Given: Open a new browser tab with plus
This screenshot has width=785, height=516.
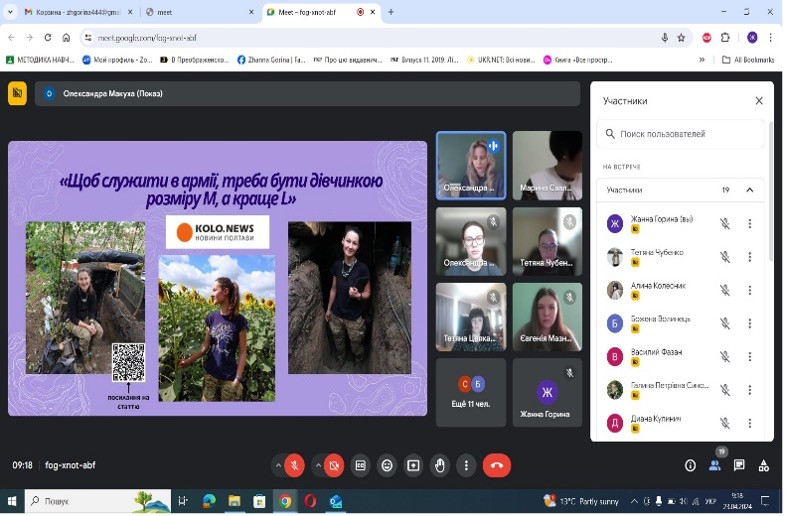Looking at the screenshot, I should click(x=391, y=12).
